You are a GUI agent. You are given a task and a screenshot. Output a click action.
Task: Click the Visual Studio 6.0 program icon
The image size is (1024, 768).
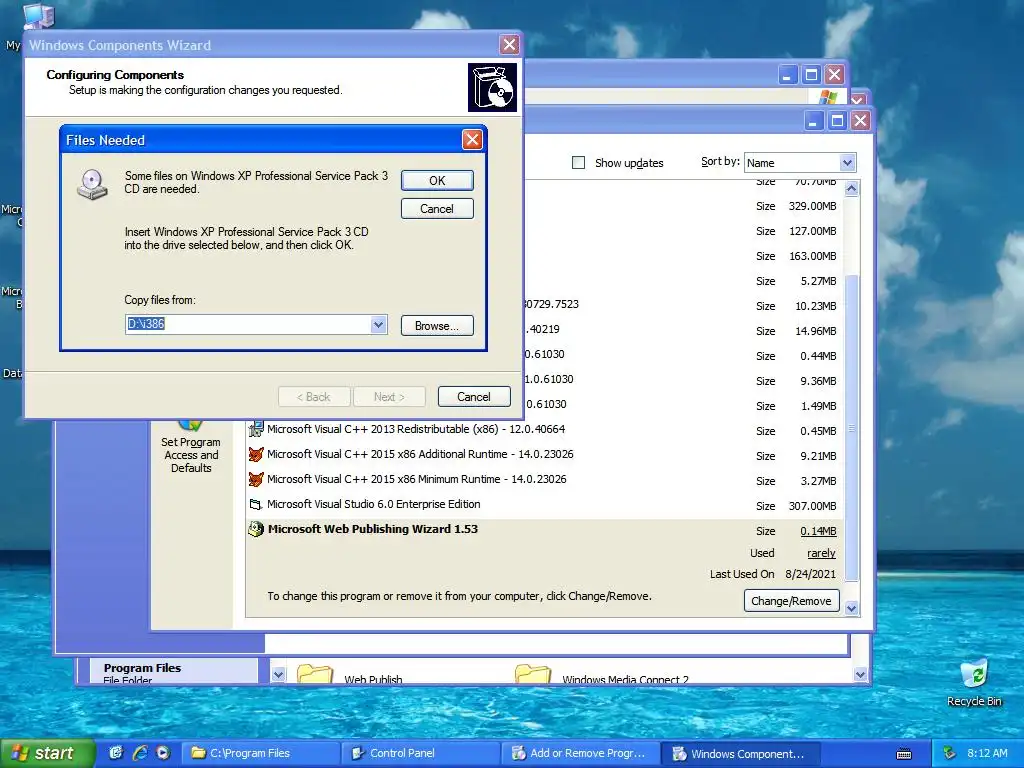click(256, 504)
